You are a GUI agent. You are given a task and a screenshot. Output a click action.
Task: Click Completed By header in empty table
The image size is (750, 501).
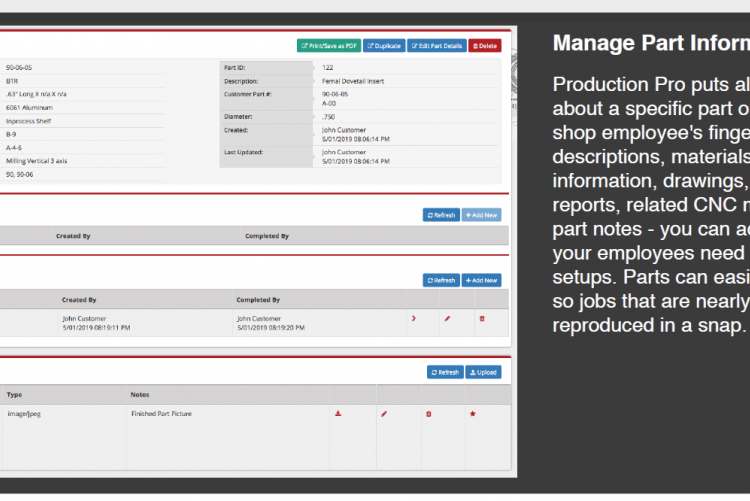[x=267, y=236]
